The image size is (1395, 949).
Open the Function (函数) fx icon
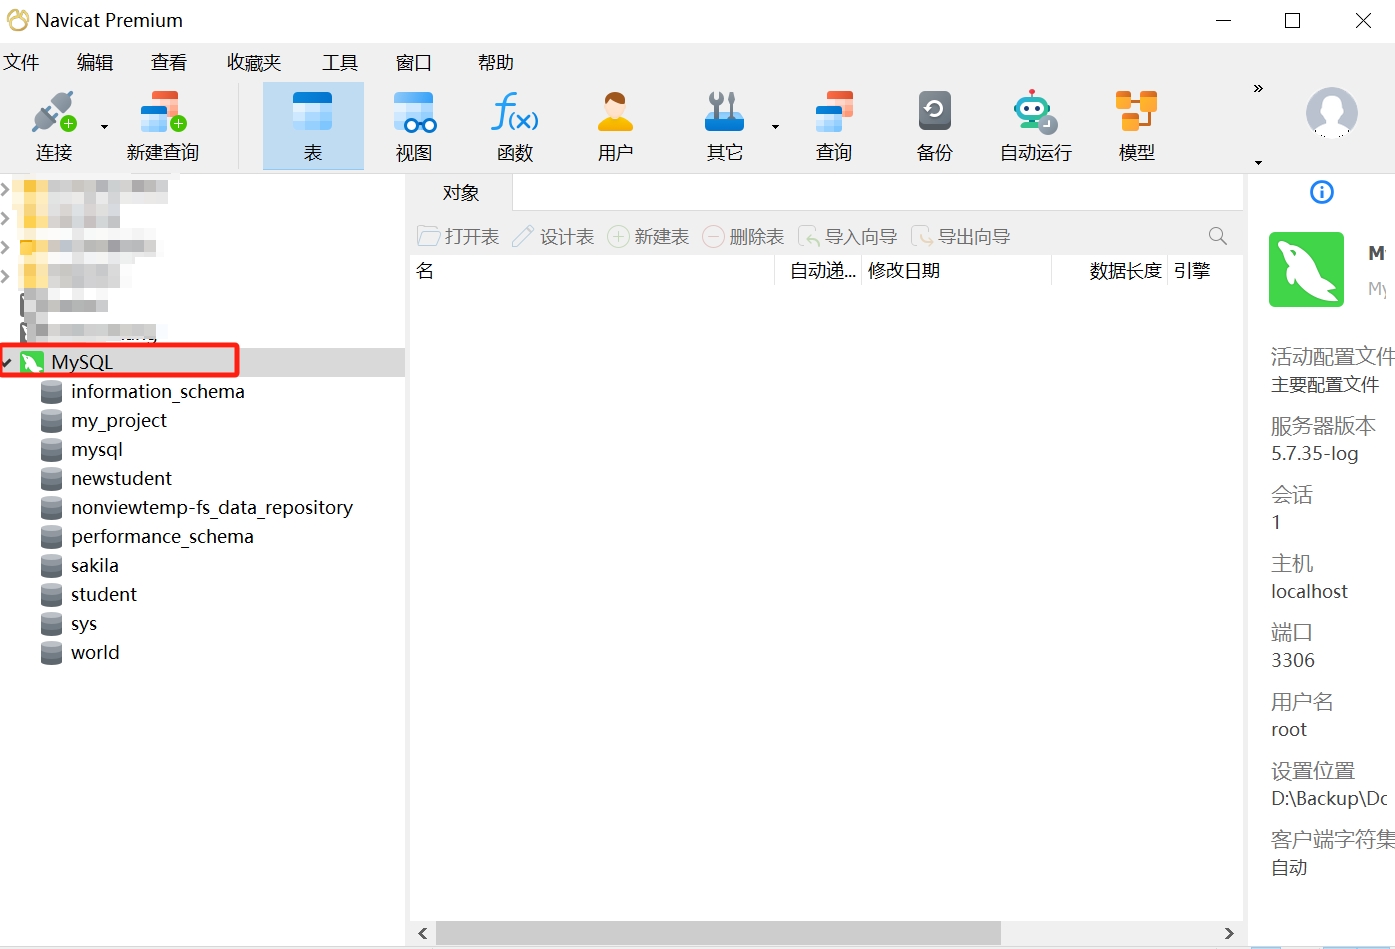515,113
